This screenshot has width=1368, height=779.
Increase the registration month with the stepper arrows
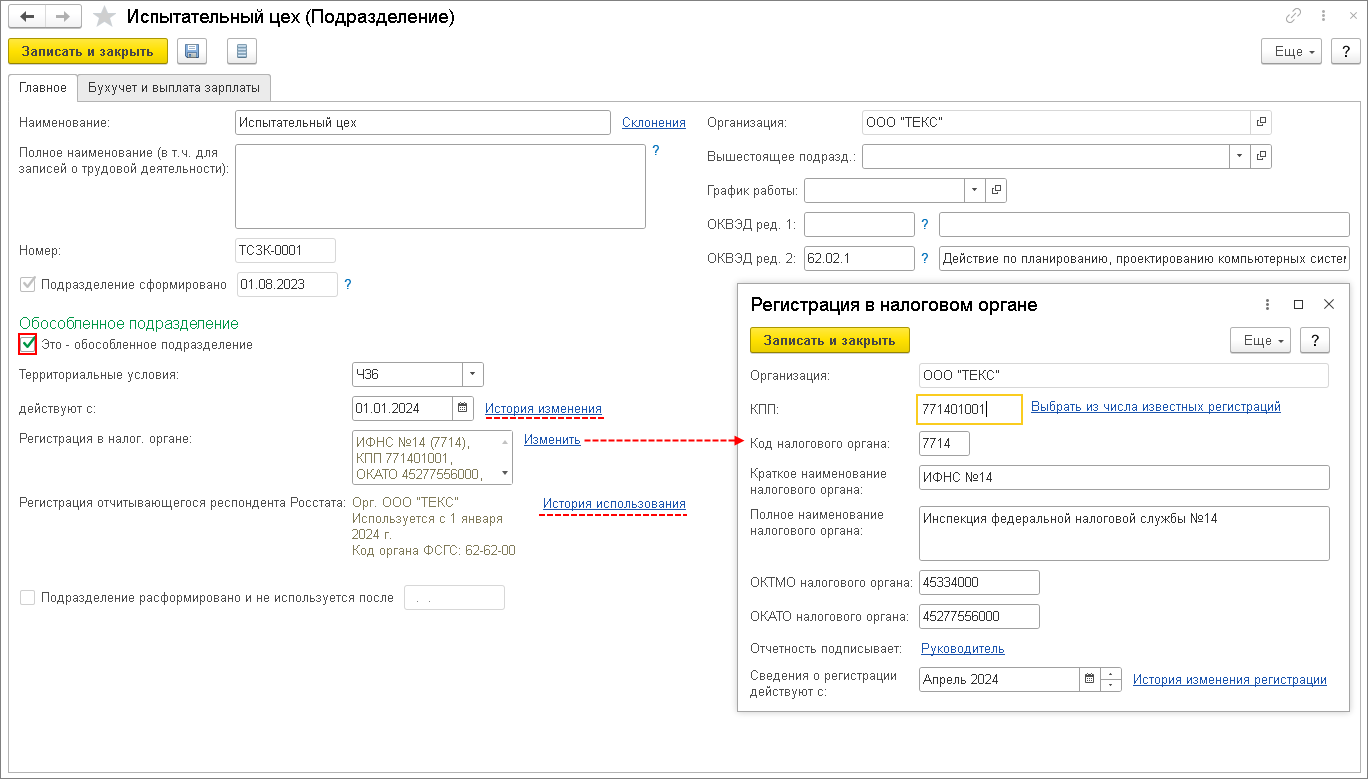pos(1111,674)
